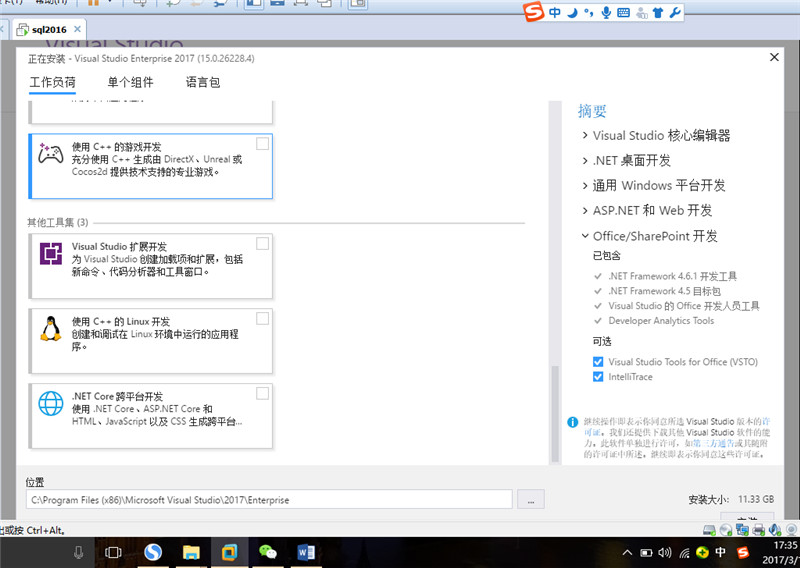Switch to the 单个组件 tab
800x568 pixels.
[130, 82]
